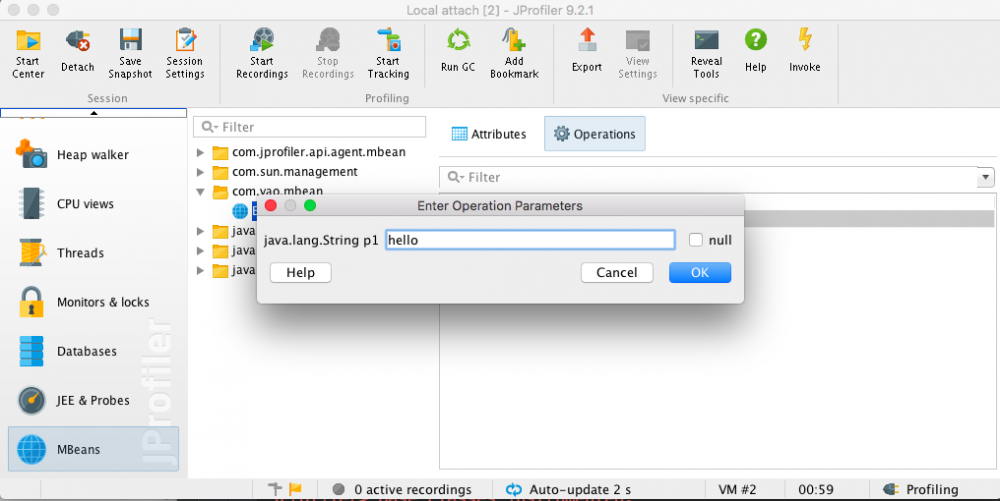Open the Start Center
The height and width of the screenshot is (501, 1000).
(x=28, y=54)
